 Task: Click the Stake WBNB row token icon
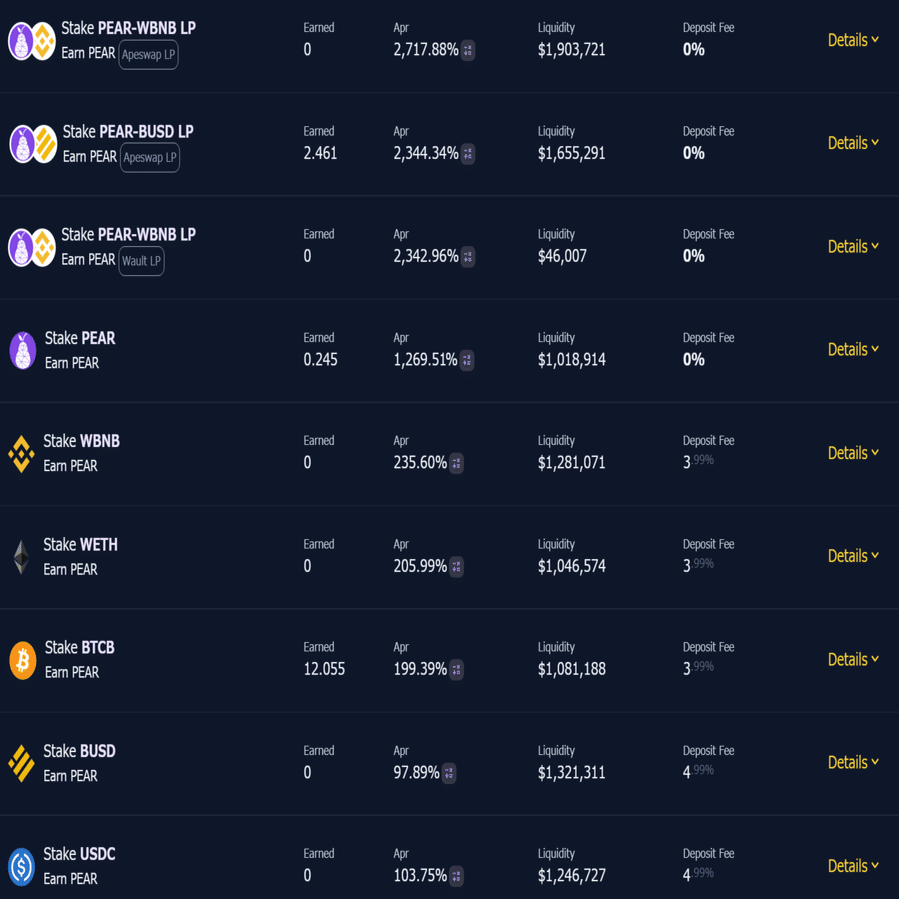click(x=21, y=454)
